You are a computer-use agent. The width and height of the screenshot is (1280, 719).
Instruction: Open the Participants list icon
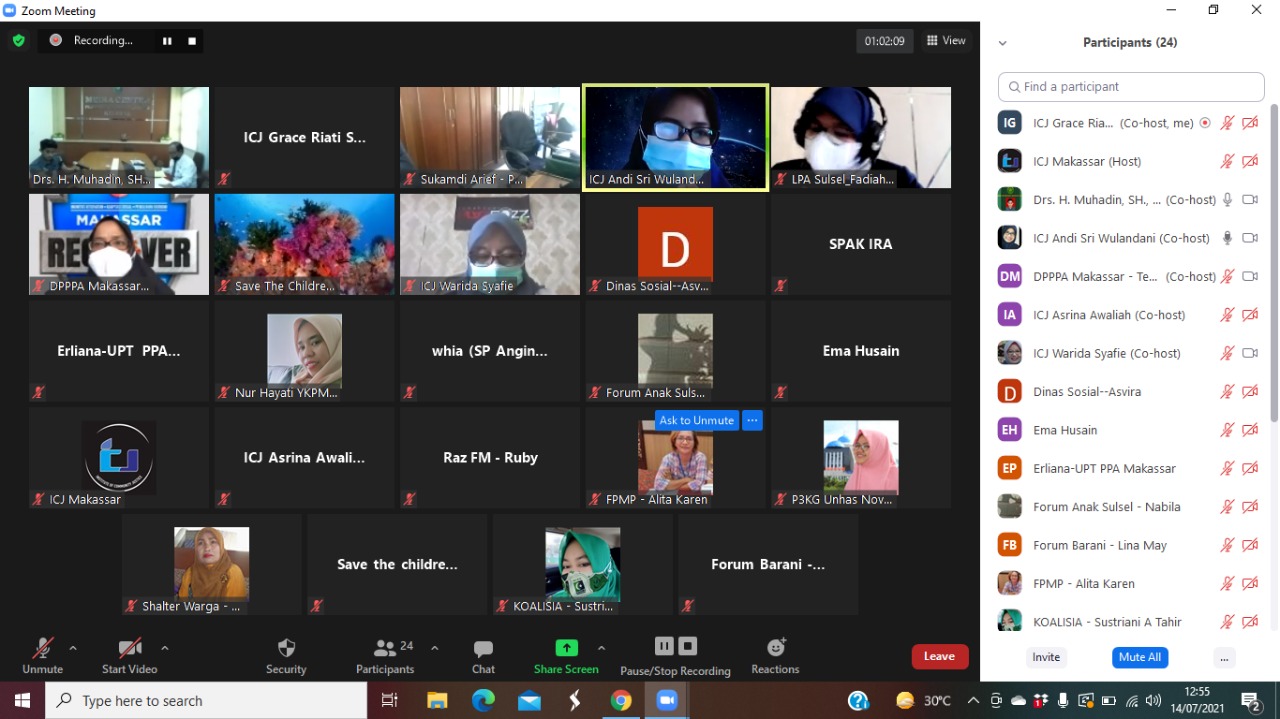385,649
